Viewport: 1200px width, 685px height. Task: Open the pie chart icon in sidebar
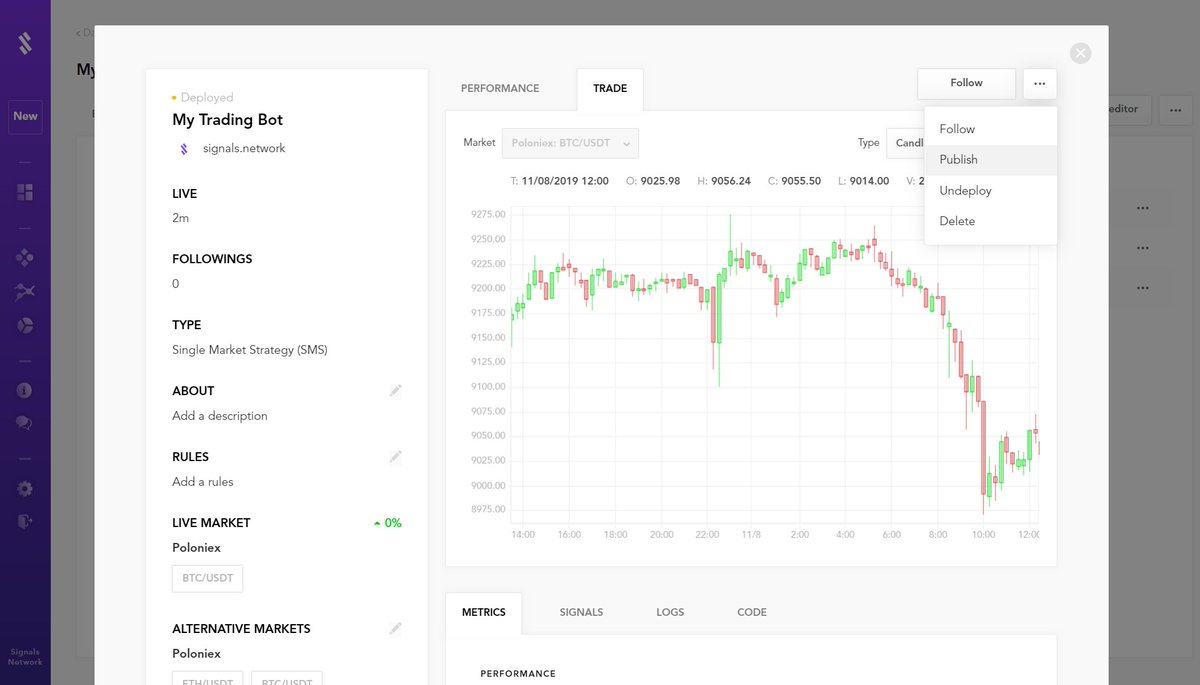(25, 325)
